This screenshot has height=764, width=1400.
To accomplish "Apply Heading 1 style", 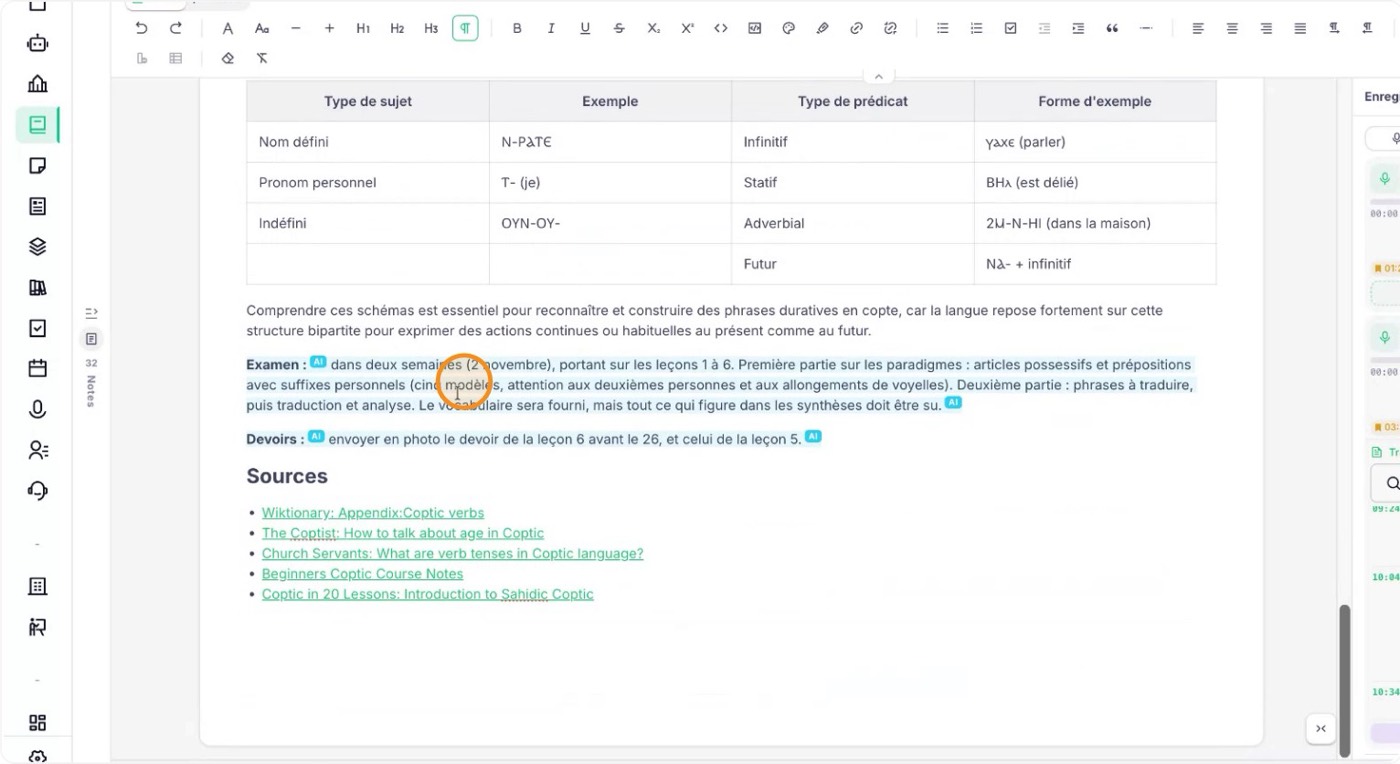I will [363, 28].
